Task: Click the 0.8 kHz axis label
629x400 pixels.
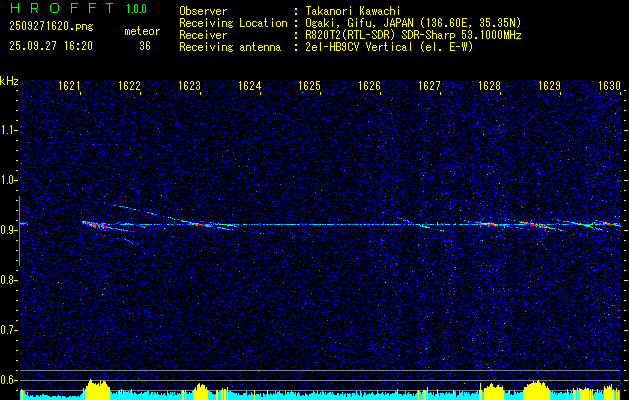Action: (x=8, y=280)
